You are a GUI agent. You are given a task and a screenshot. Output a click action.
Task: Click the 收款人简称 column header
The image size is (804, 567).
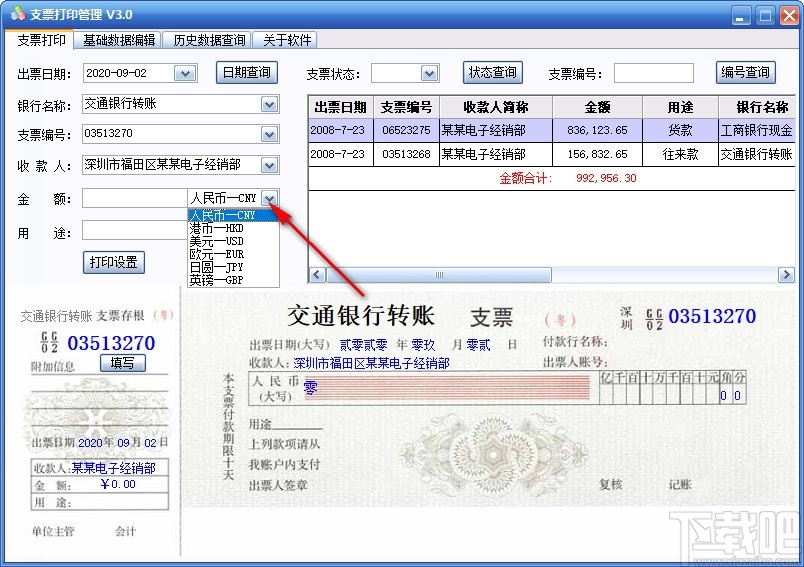(496, 107)
